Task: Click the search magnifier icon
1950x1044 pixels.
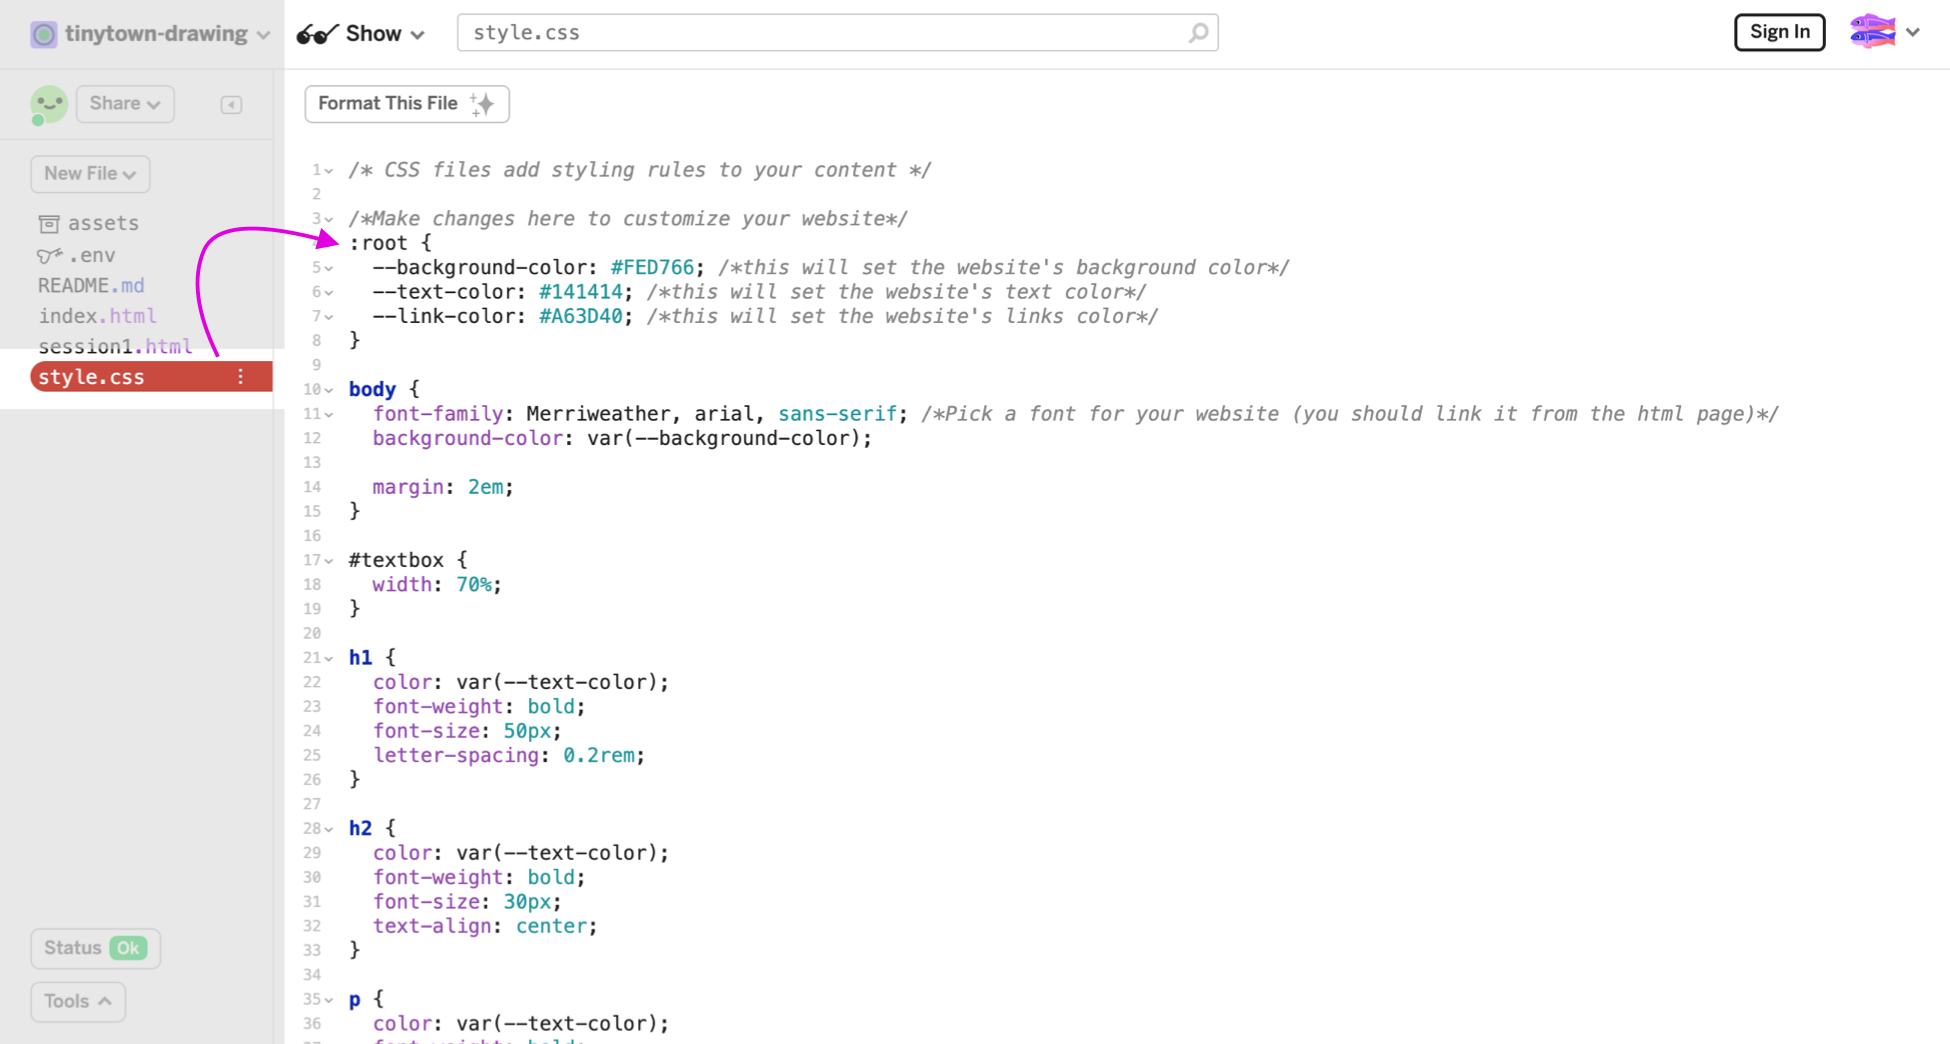Action: coord(1198,33)
